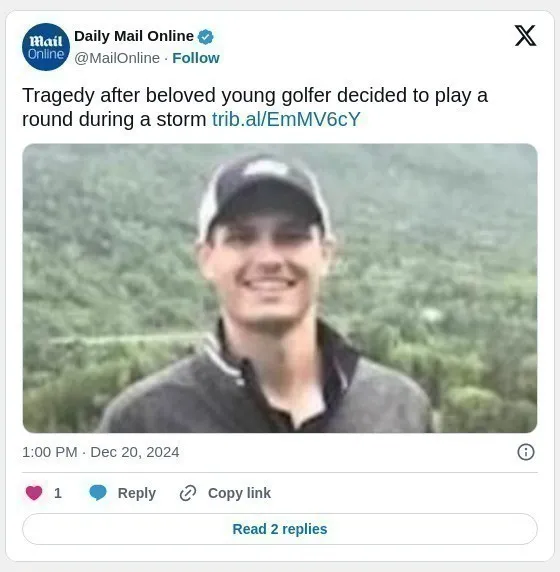Image resolution: width=560 pixels, height=572 pixels.
Task: Click the word Online in the avatar logo
Action: [x=46, y=54]
